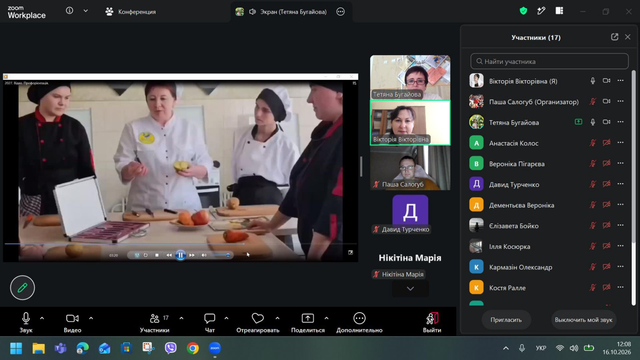Screen dimensions: 640x360
Task: Open Viber from the taskbar
Action: coord(171,348)
